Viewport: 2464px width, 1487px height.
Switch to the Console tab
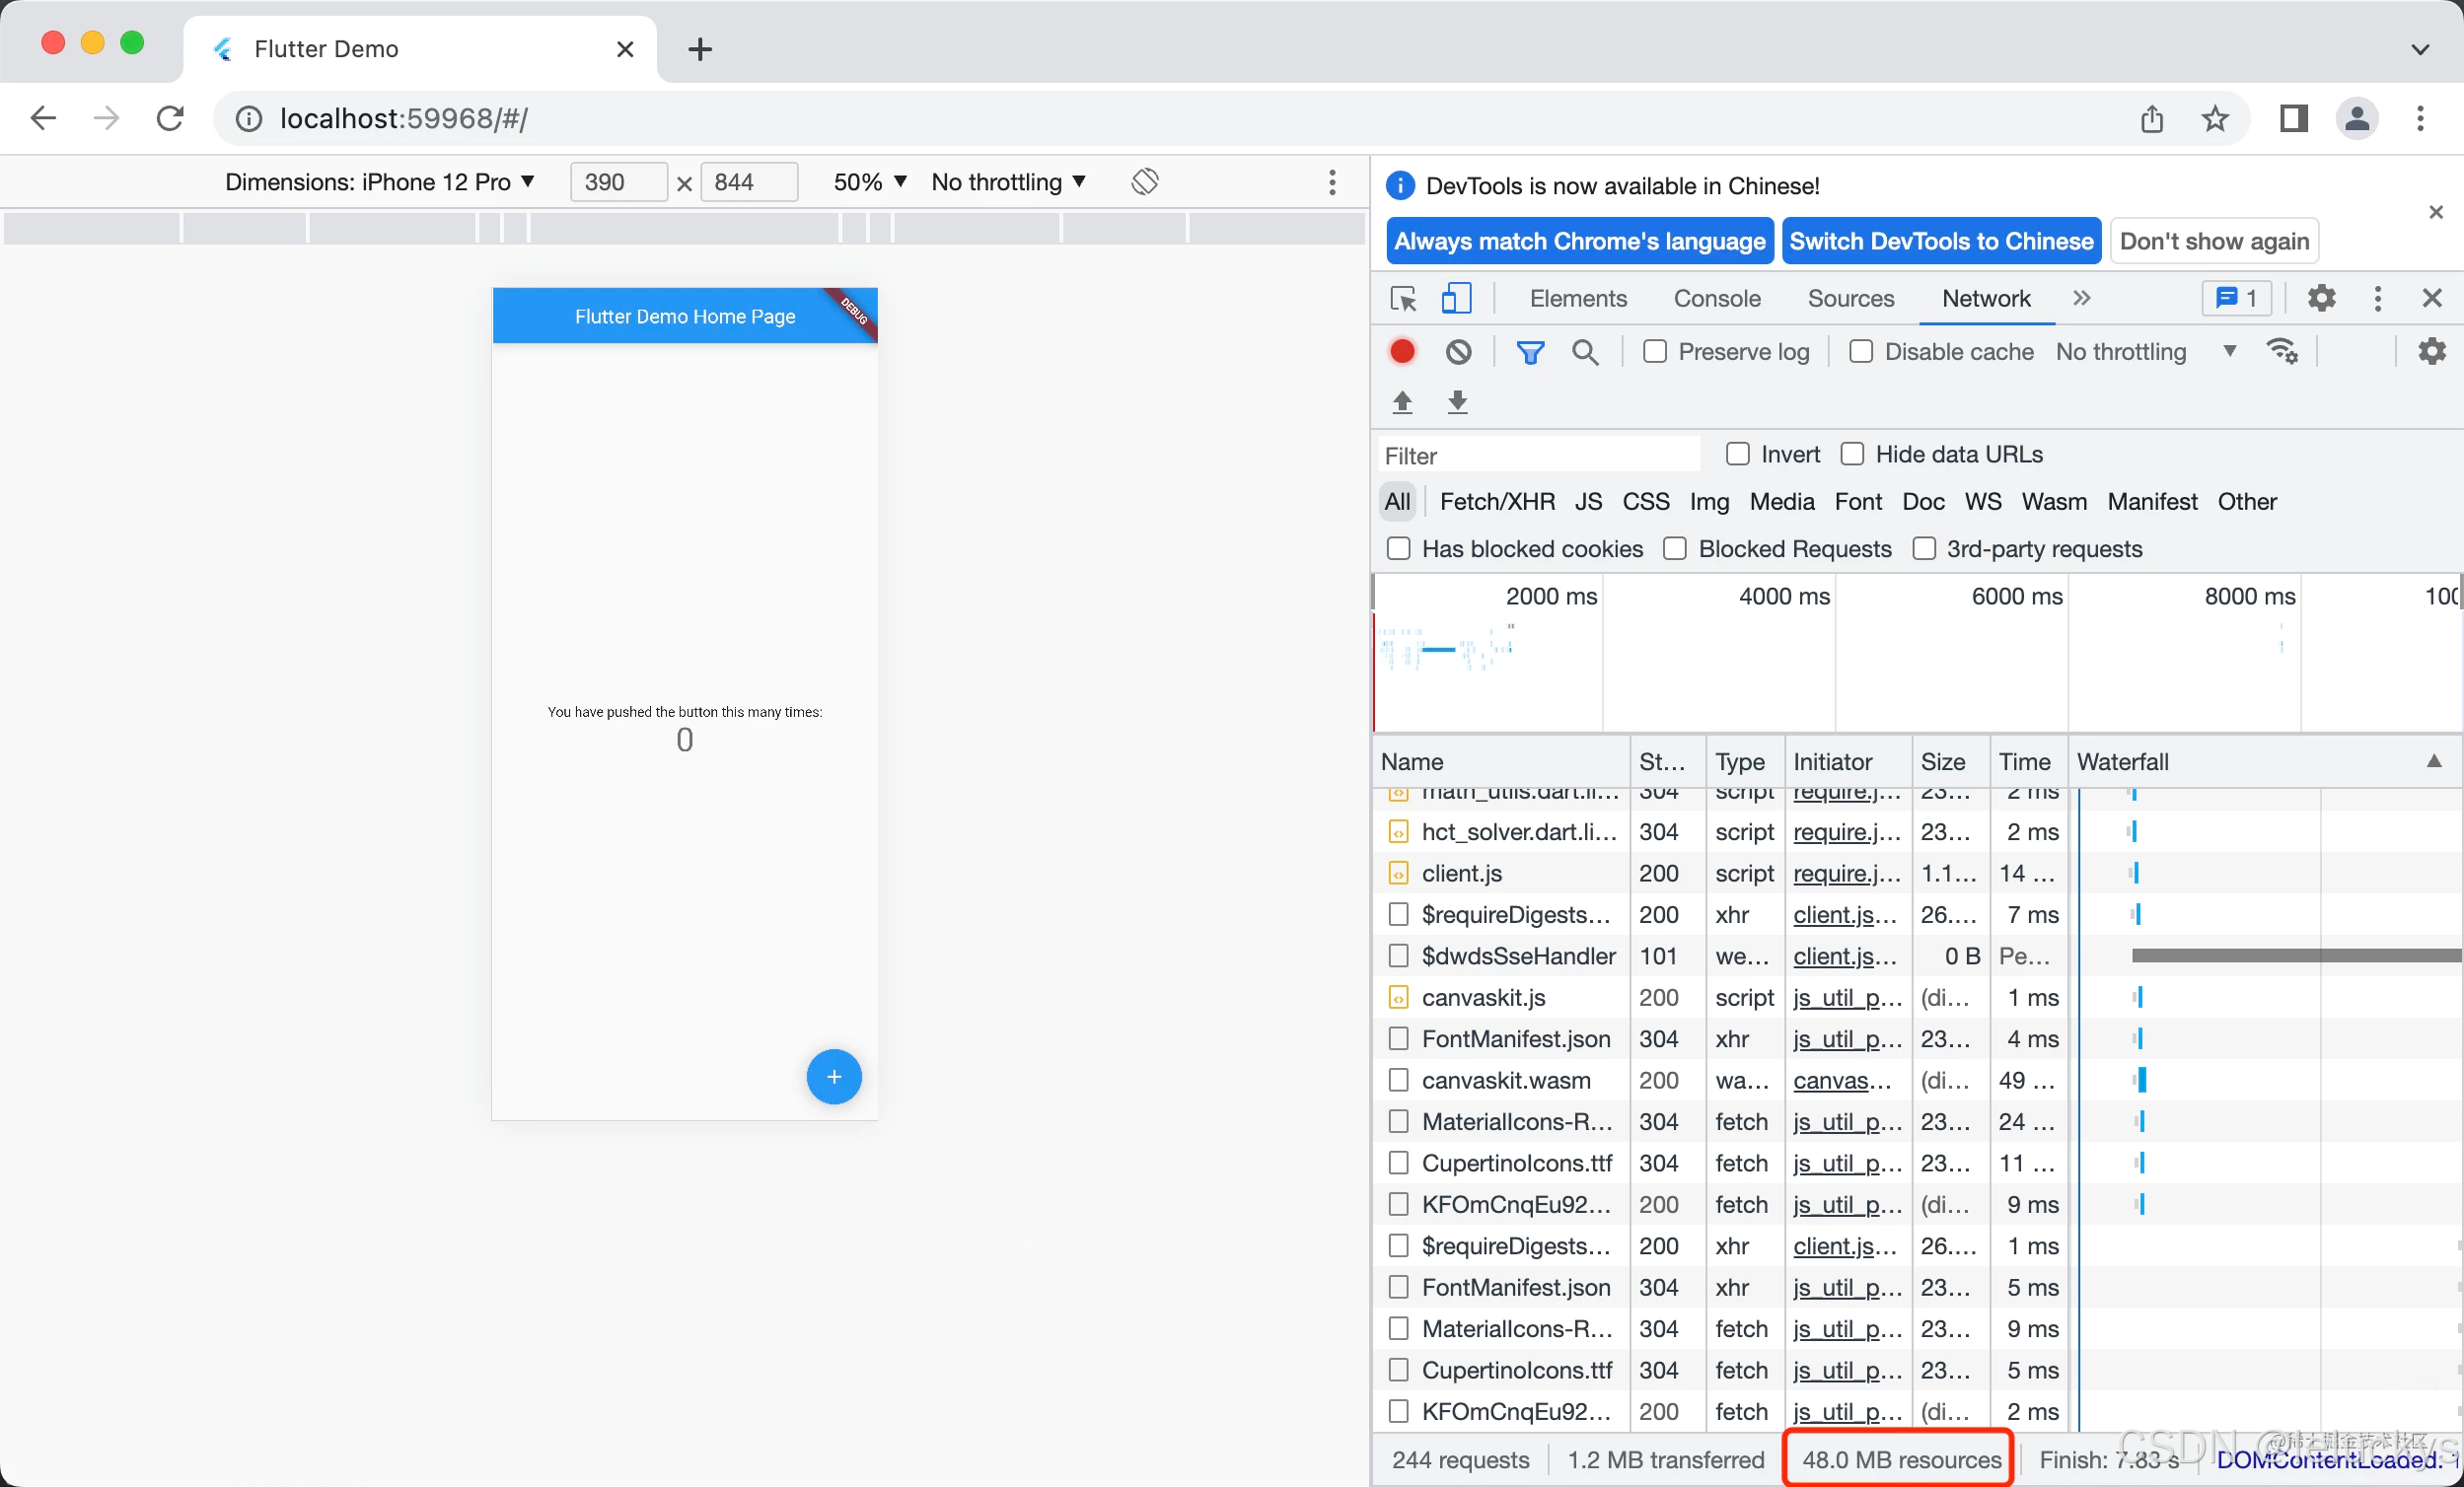pos(1716,298)
